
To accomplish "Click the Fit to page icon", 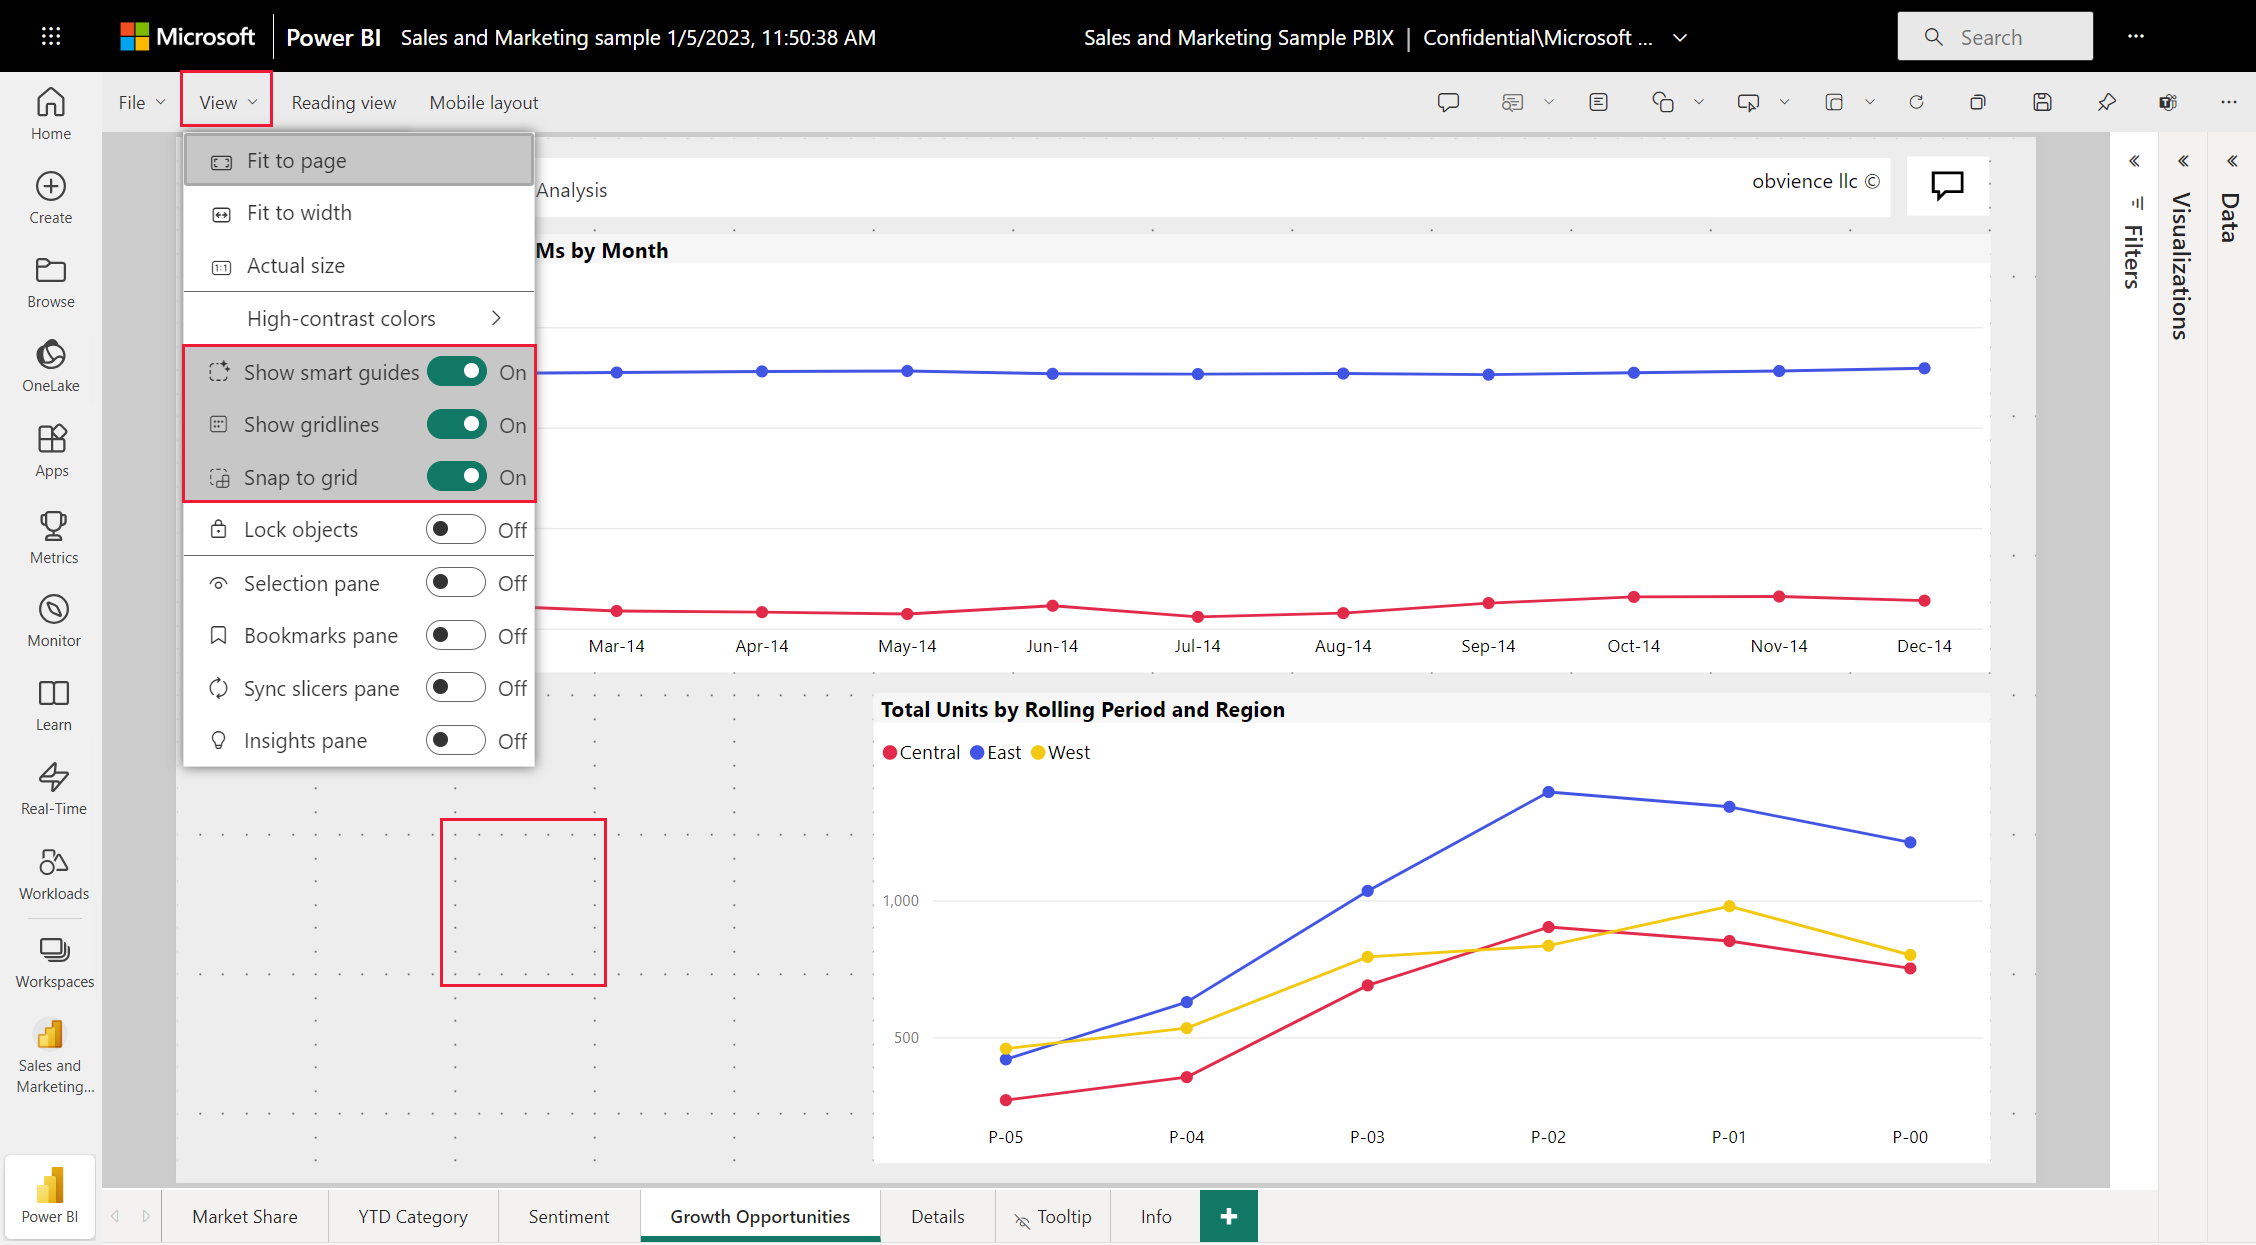I will [221, 161].
